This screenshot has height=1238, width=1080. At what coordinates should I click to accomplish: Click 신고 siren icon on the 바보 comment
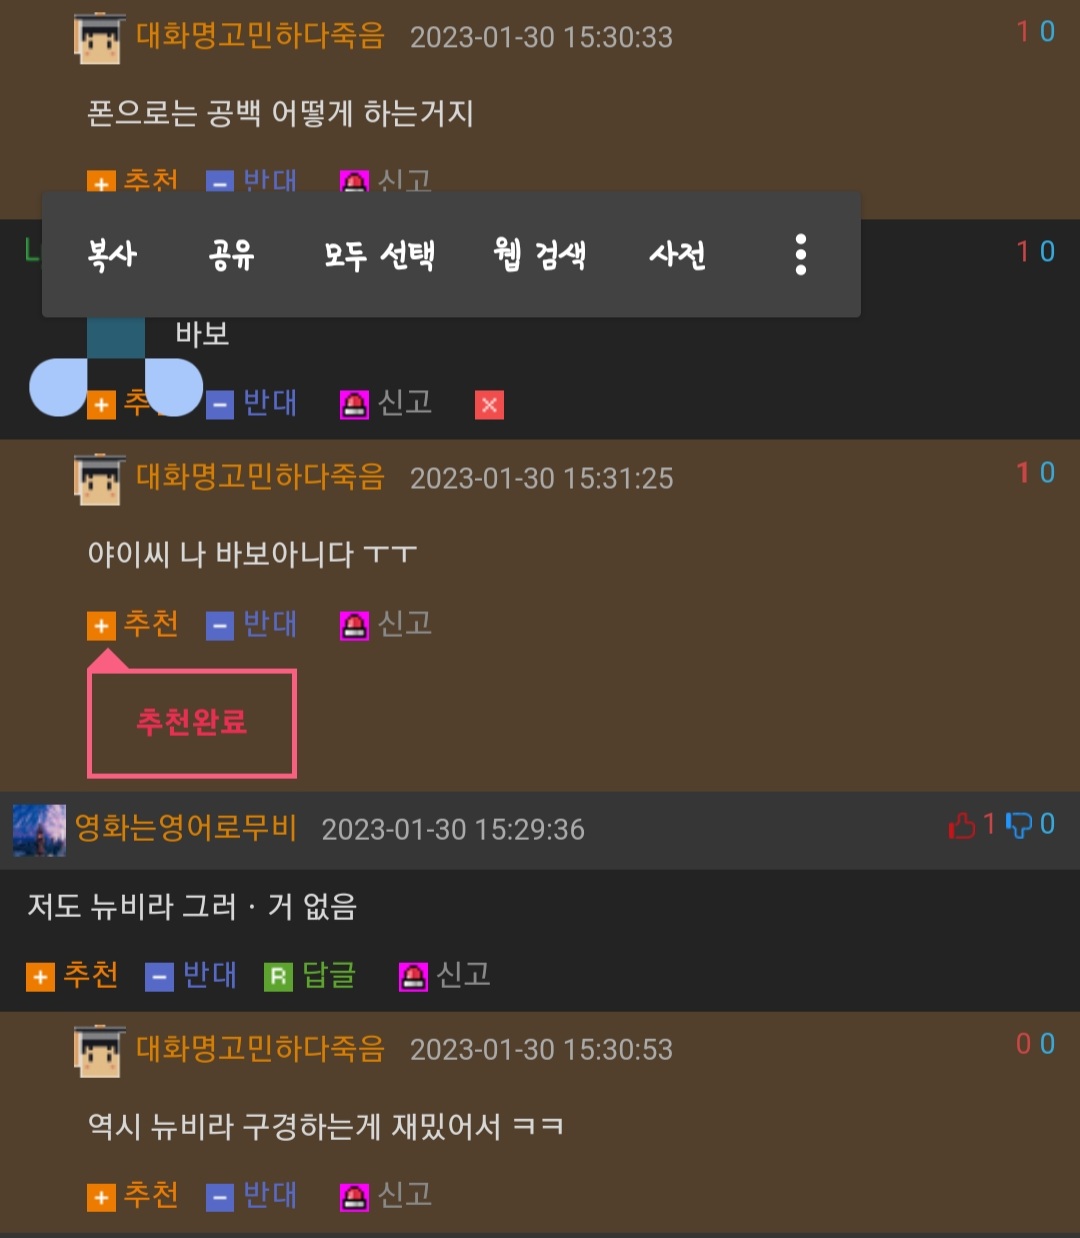click(x=354, y=404)
